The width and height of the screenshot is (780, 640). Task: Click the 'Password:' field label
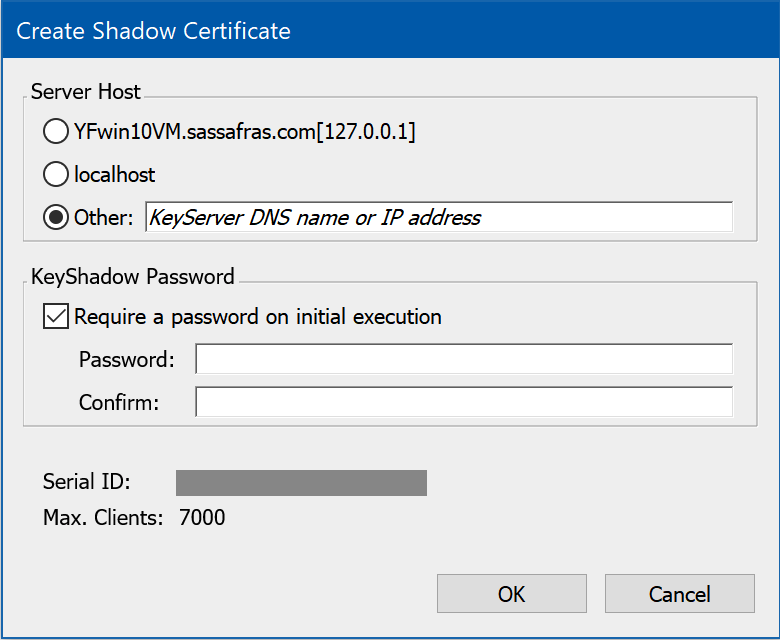126,359
